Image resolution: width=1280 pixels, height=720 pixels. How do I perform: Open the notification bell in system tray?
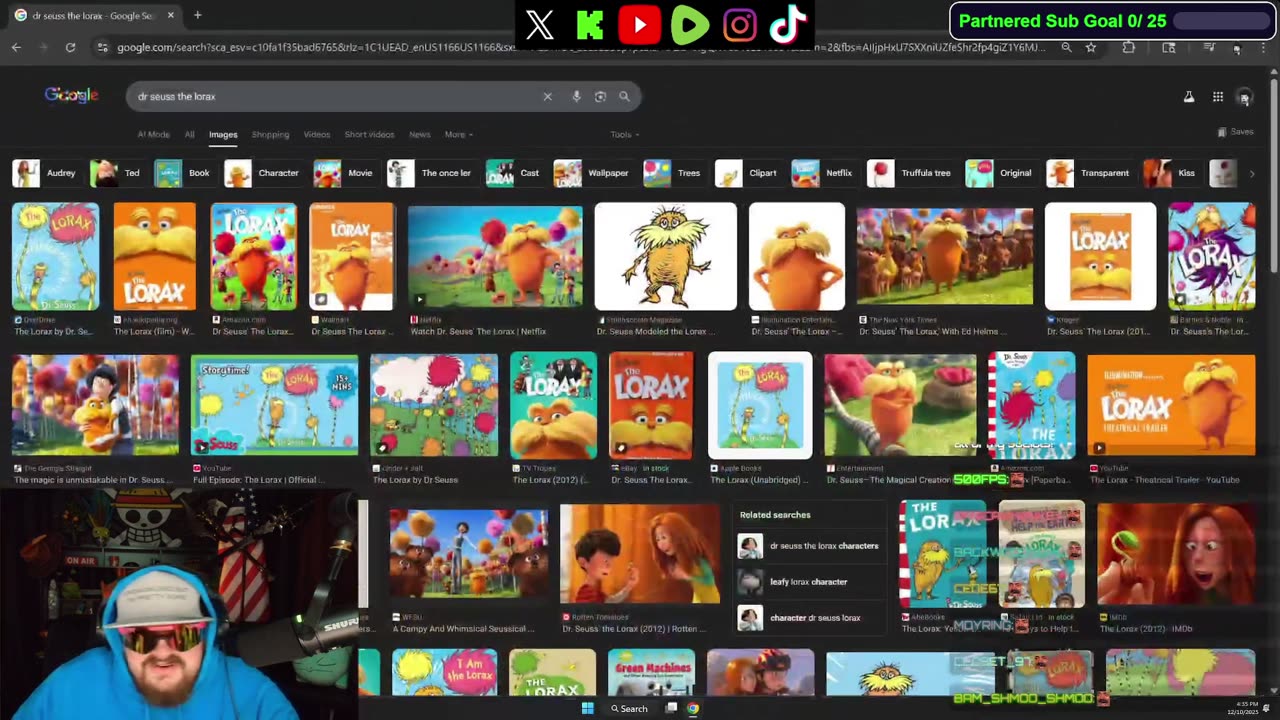1266,709
